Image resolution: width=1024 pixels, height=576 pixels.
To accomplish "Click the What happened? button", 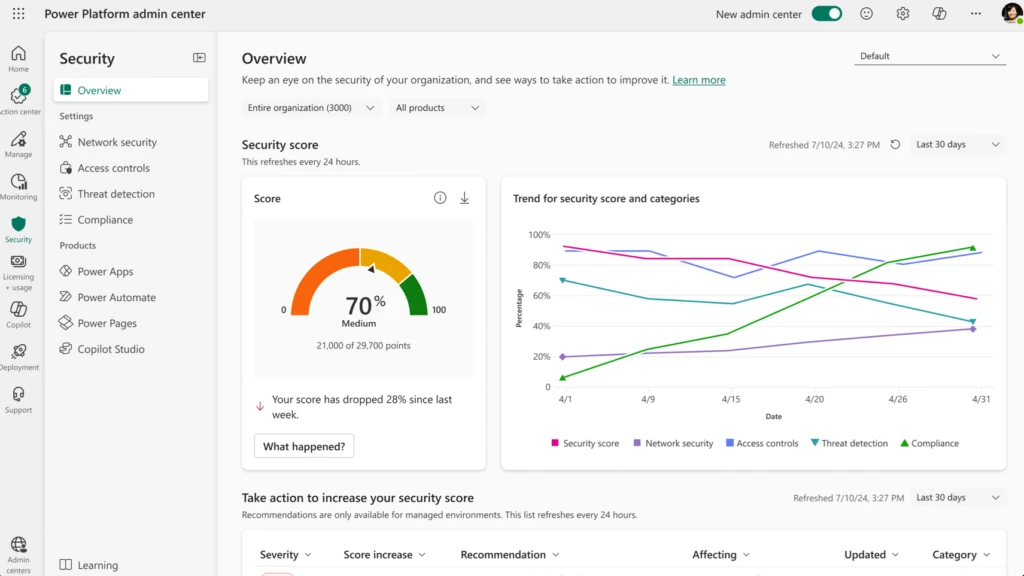I will click(303, 446).
